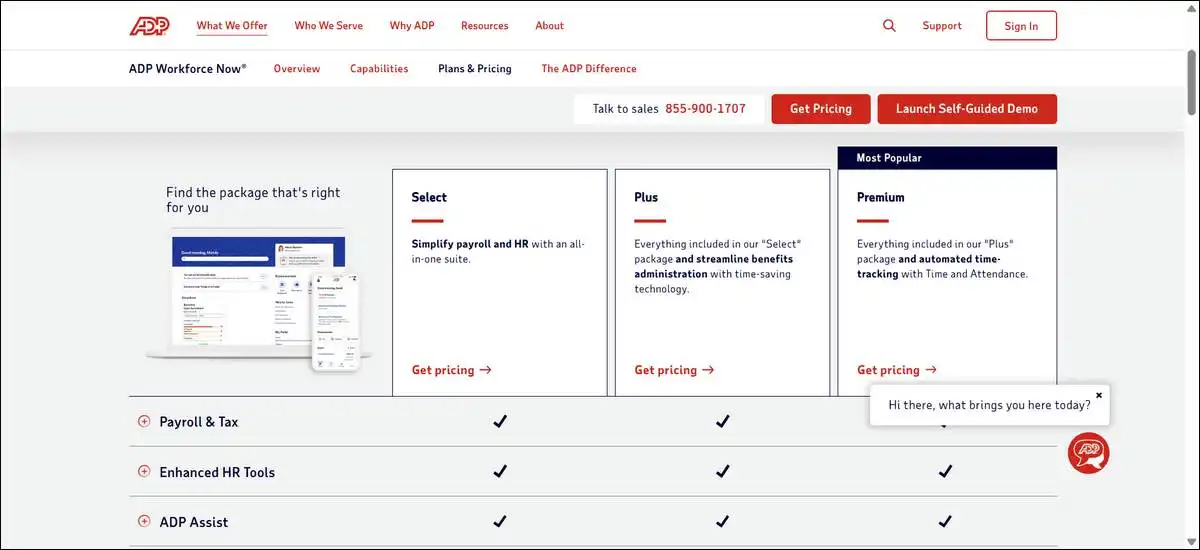This screenshot has width=1200, height=550.
Task: Open the About menu
Action: 549,26
